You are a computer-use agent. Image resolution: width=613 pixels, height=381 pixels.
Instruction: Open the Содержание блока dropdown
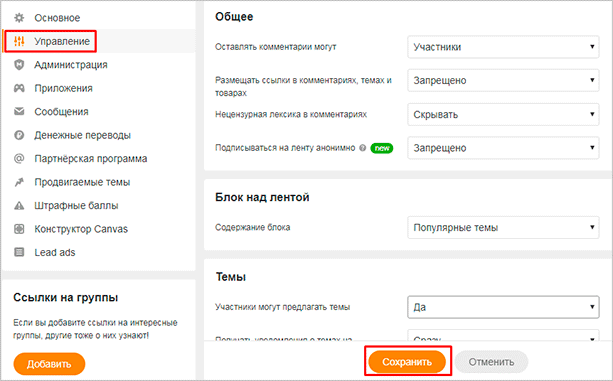[x=503, y=227]
